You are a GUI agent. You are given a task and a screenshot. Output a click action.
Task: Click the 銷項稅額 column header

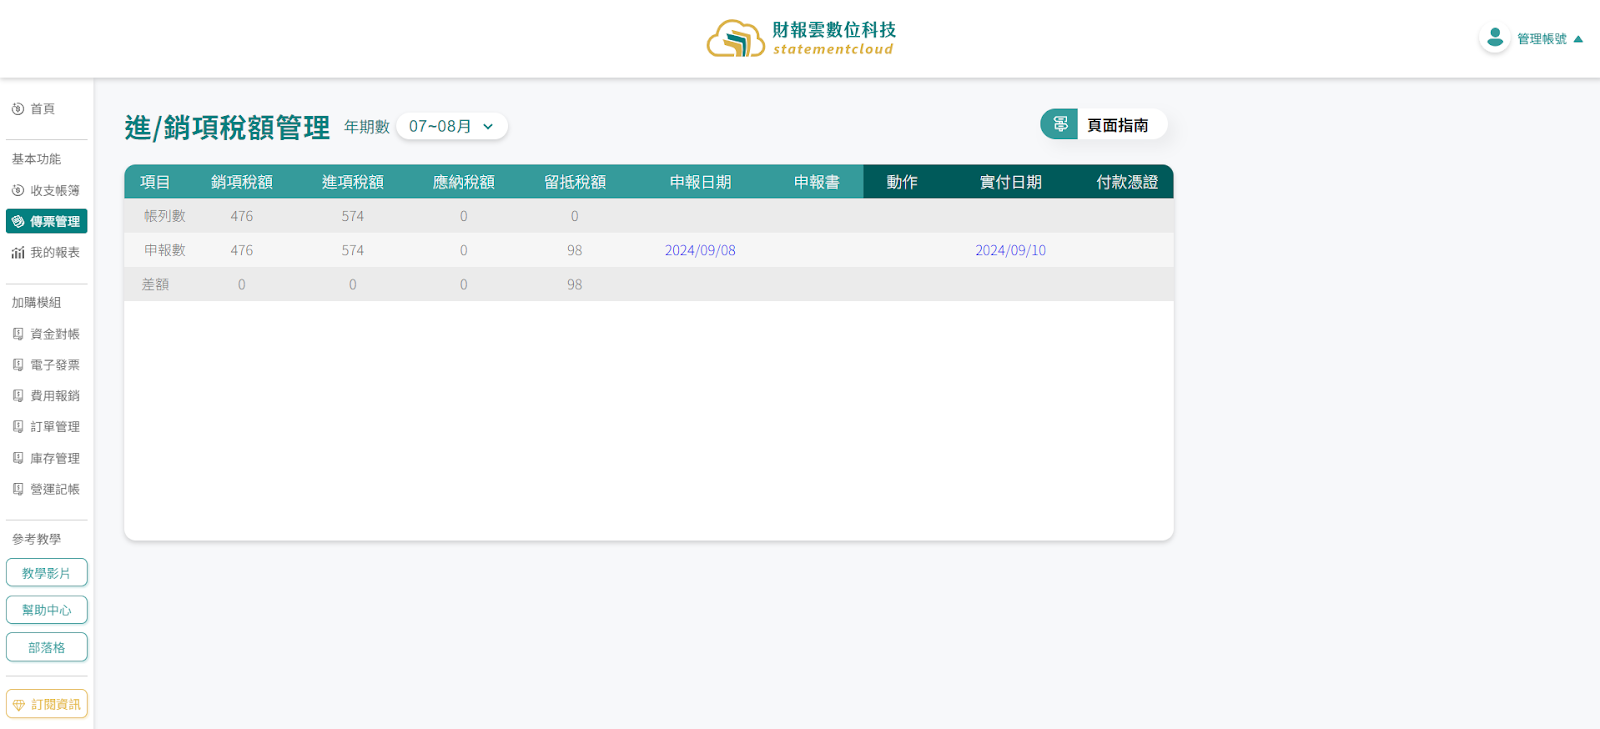242,182
